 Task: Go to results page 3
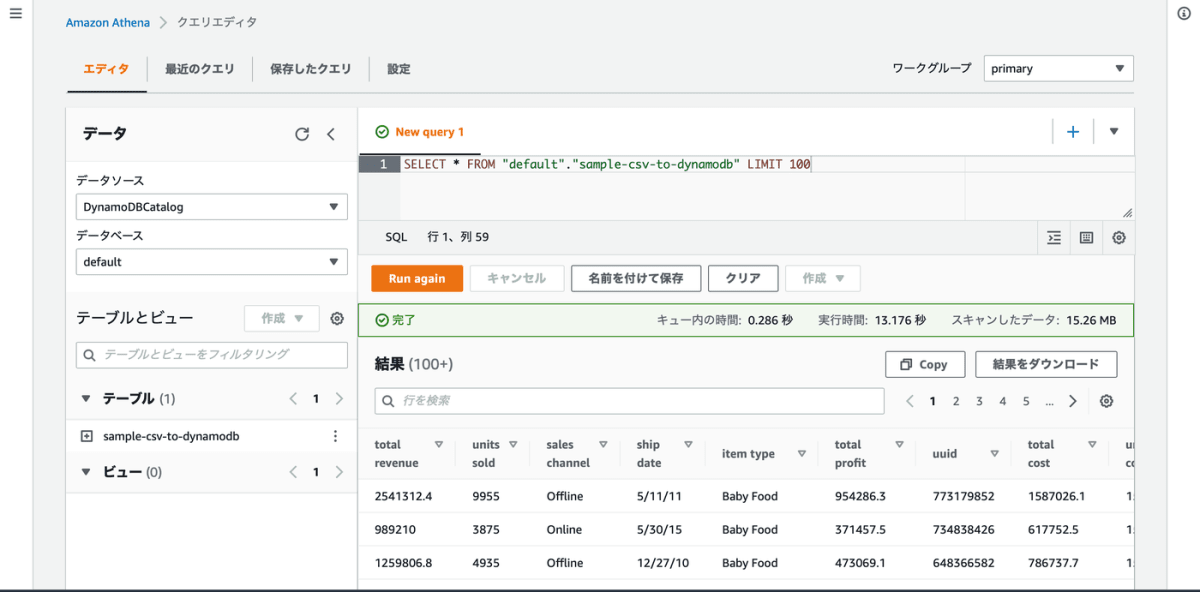click(979, 401)
